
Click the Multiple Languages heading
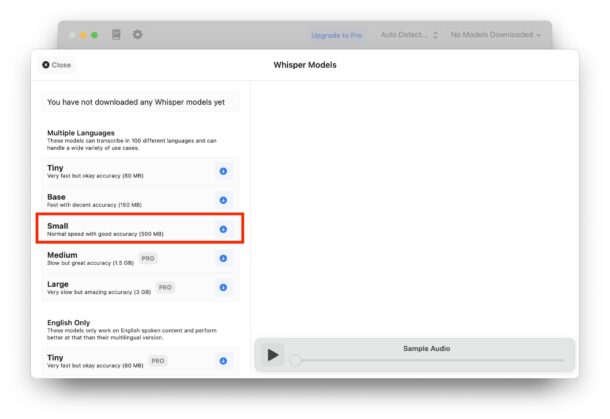pyautogui.click(x=81, y=133)
